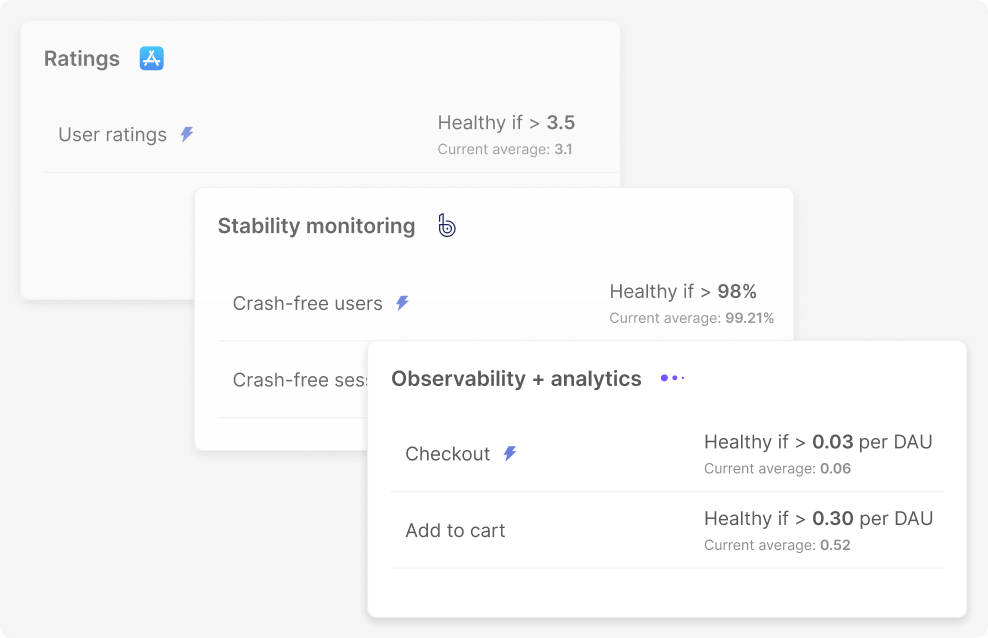Click the purple dots icon beside Observability + analytics

tap(672, 378)
